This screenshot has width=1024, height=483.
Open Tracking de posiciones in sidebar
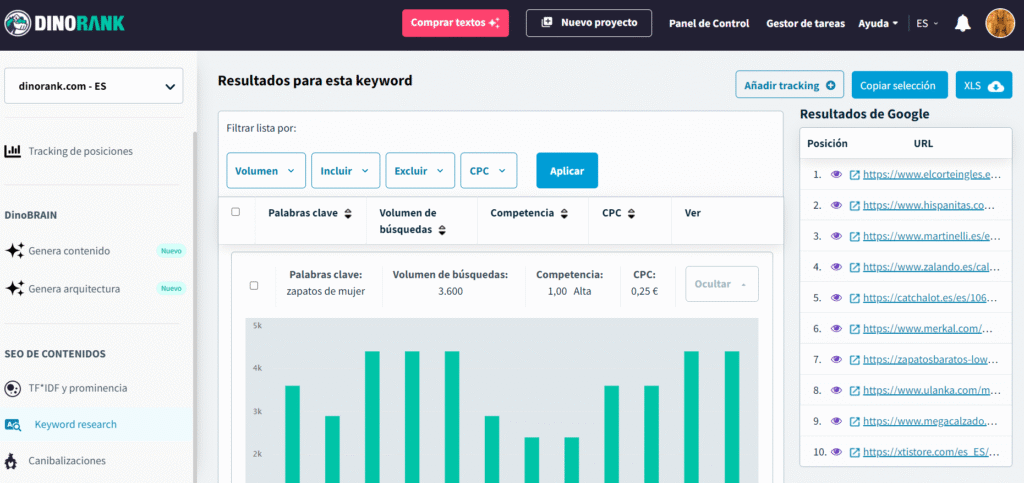80,151
